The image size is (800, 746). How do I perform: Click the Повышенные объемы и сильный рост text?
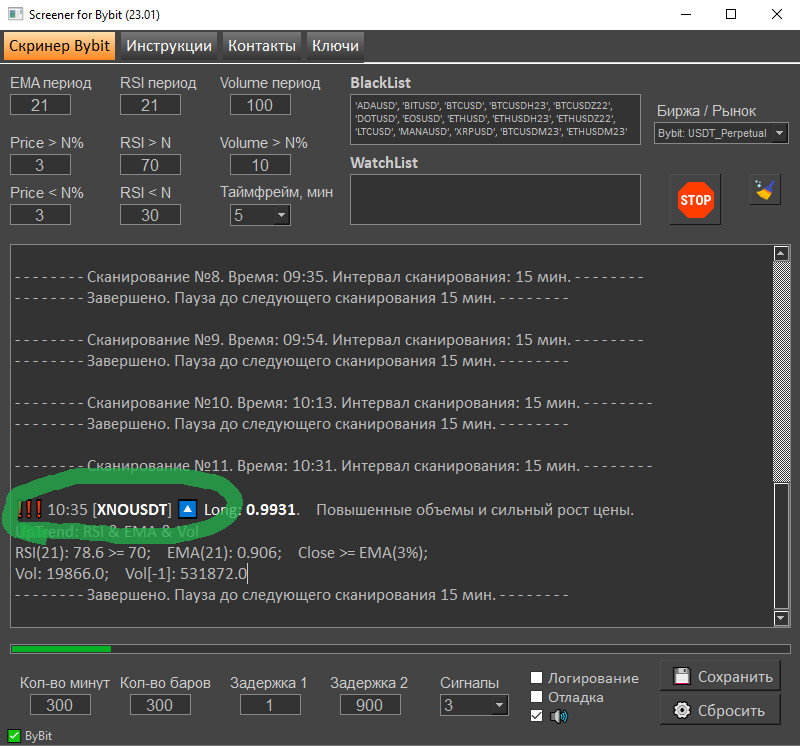click(x=474, y=510)
